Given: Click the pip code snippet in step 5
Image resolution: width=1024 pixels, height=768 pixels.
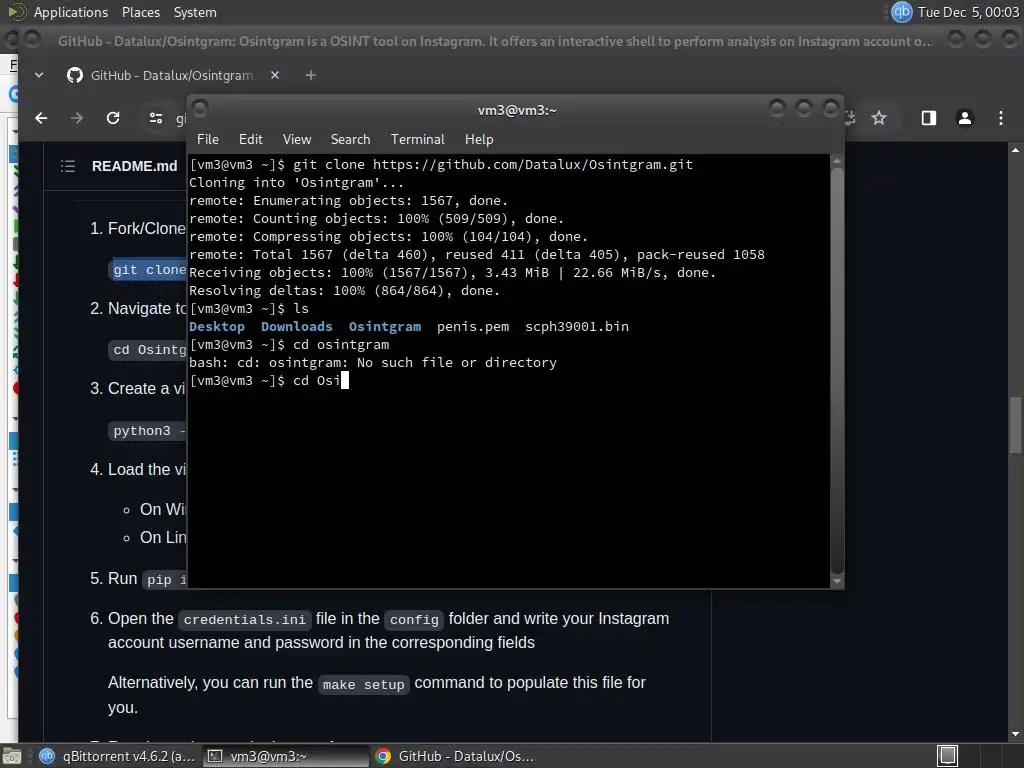Looking at the screenshot, I should (165, 579).
